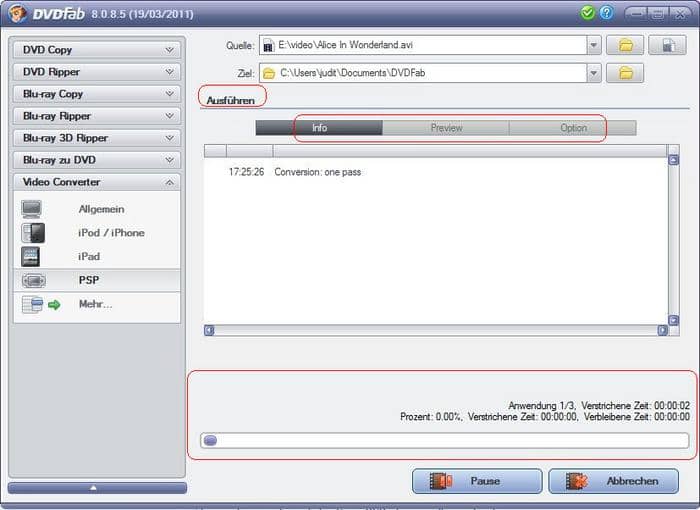The image size is (700, 510).
Task: Click the Mehr list with green arrow icon
Action: click(x=41, y=305)
